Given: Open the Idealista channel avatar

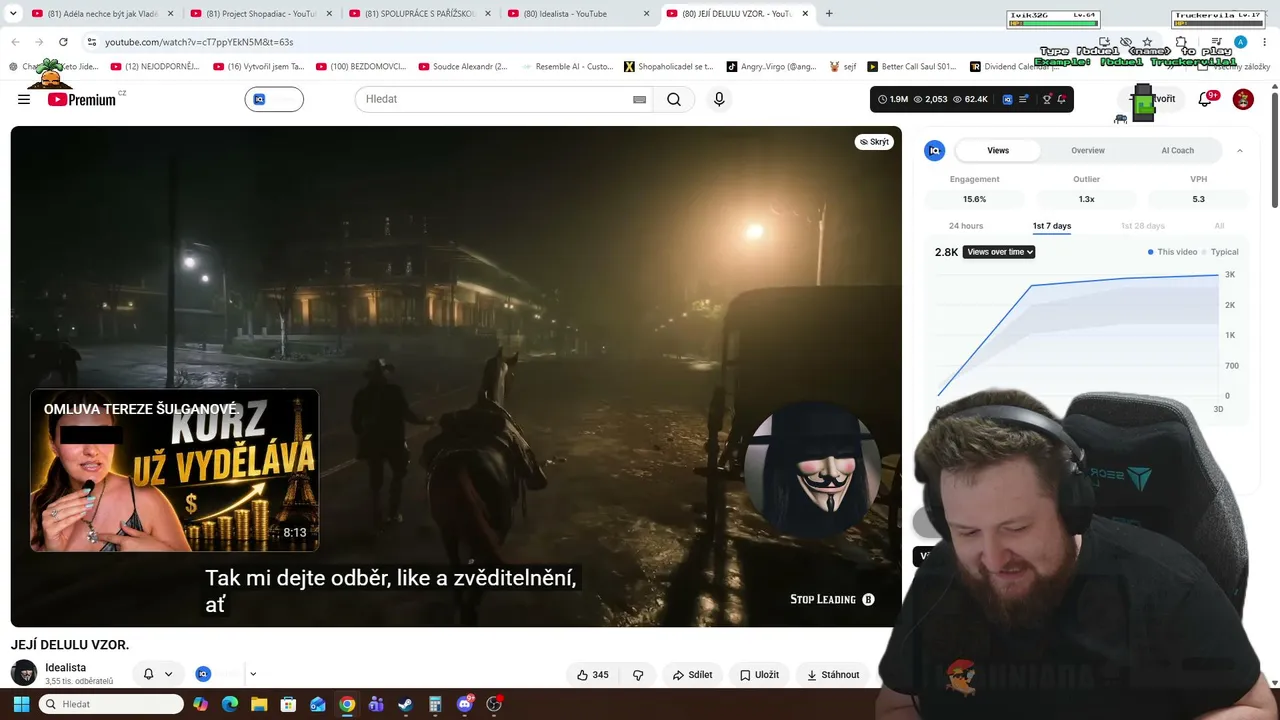Looking at the screenshot, I should (24, 673).
